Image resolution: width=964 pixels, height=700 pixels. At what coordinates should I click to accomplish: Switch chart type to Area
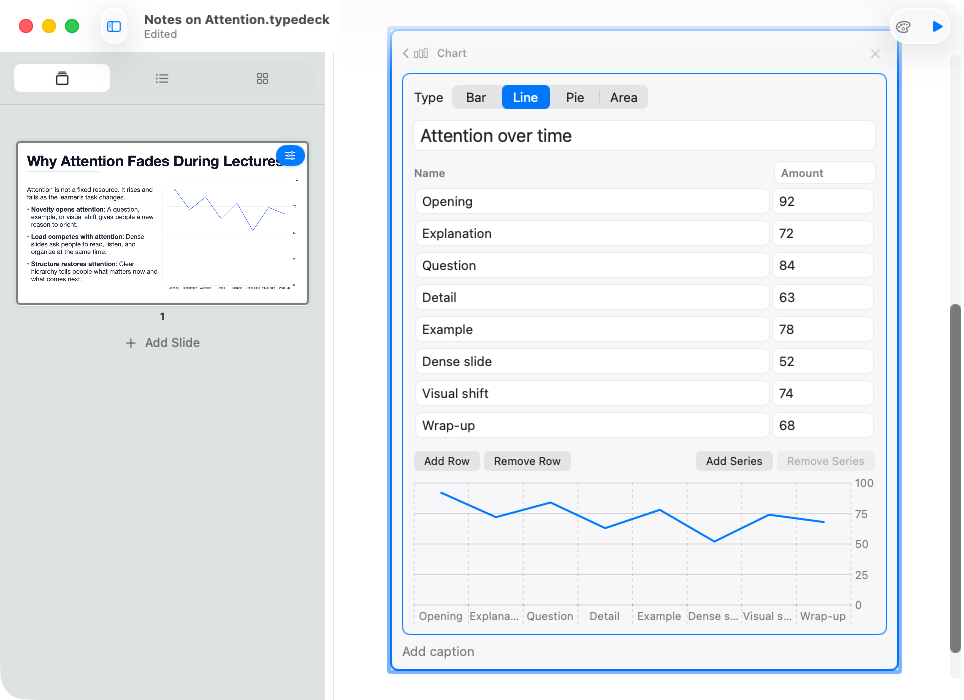pyautogui.click(x=623, y=97)
